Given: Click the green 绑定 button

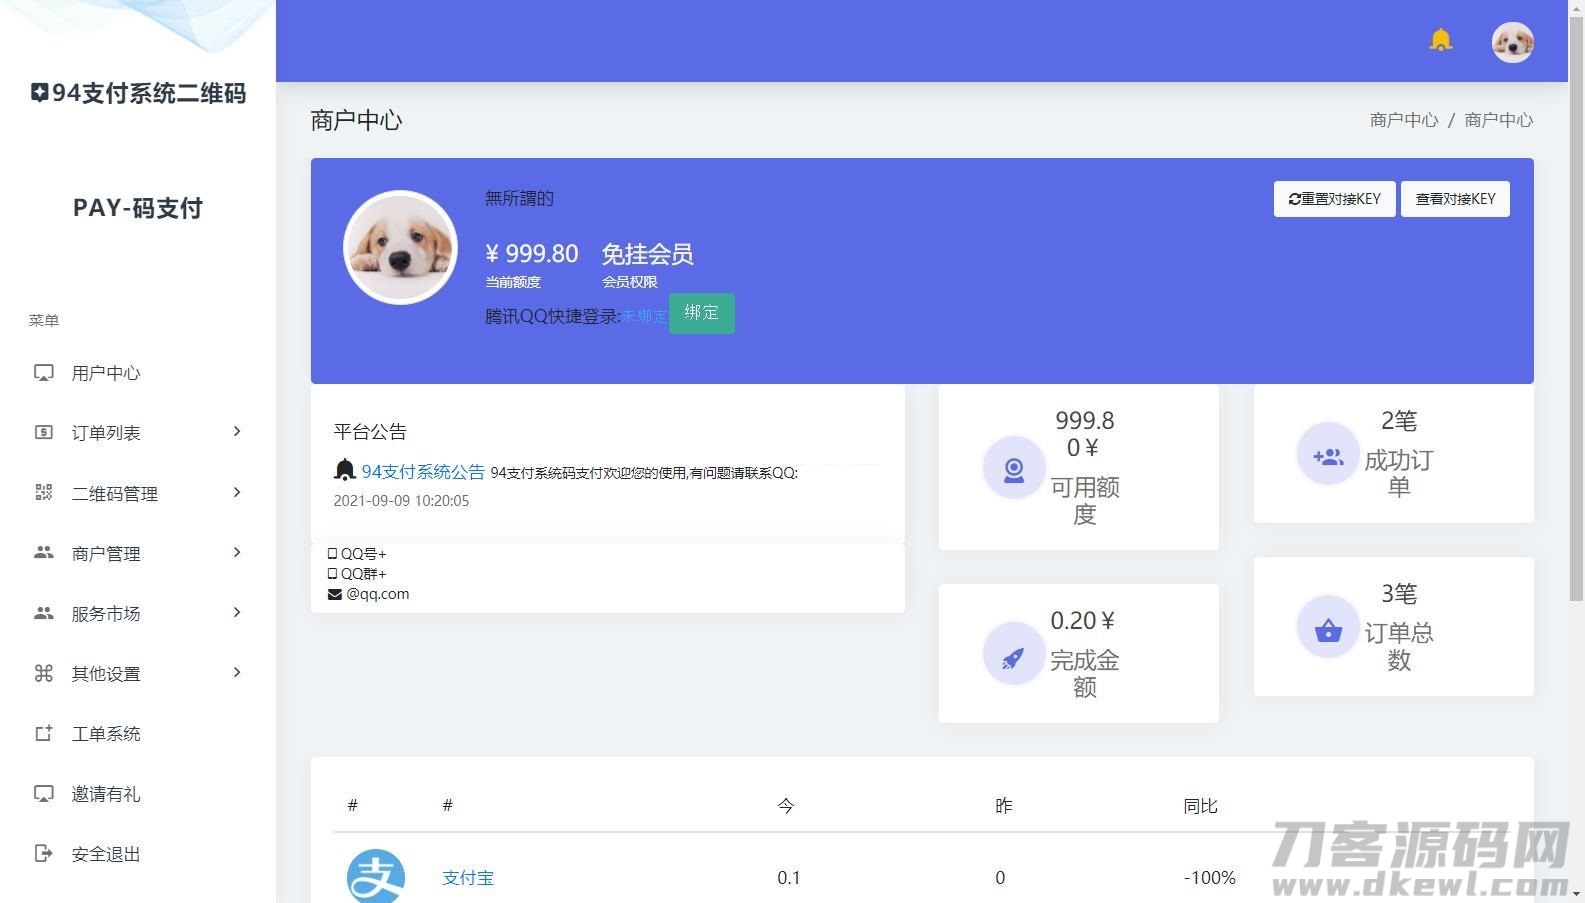Looking at the screenshot, I should [701, 313].
